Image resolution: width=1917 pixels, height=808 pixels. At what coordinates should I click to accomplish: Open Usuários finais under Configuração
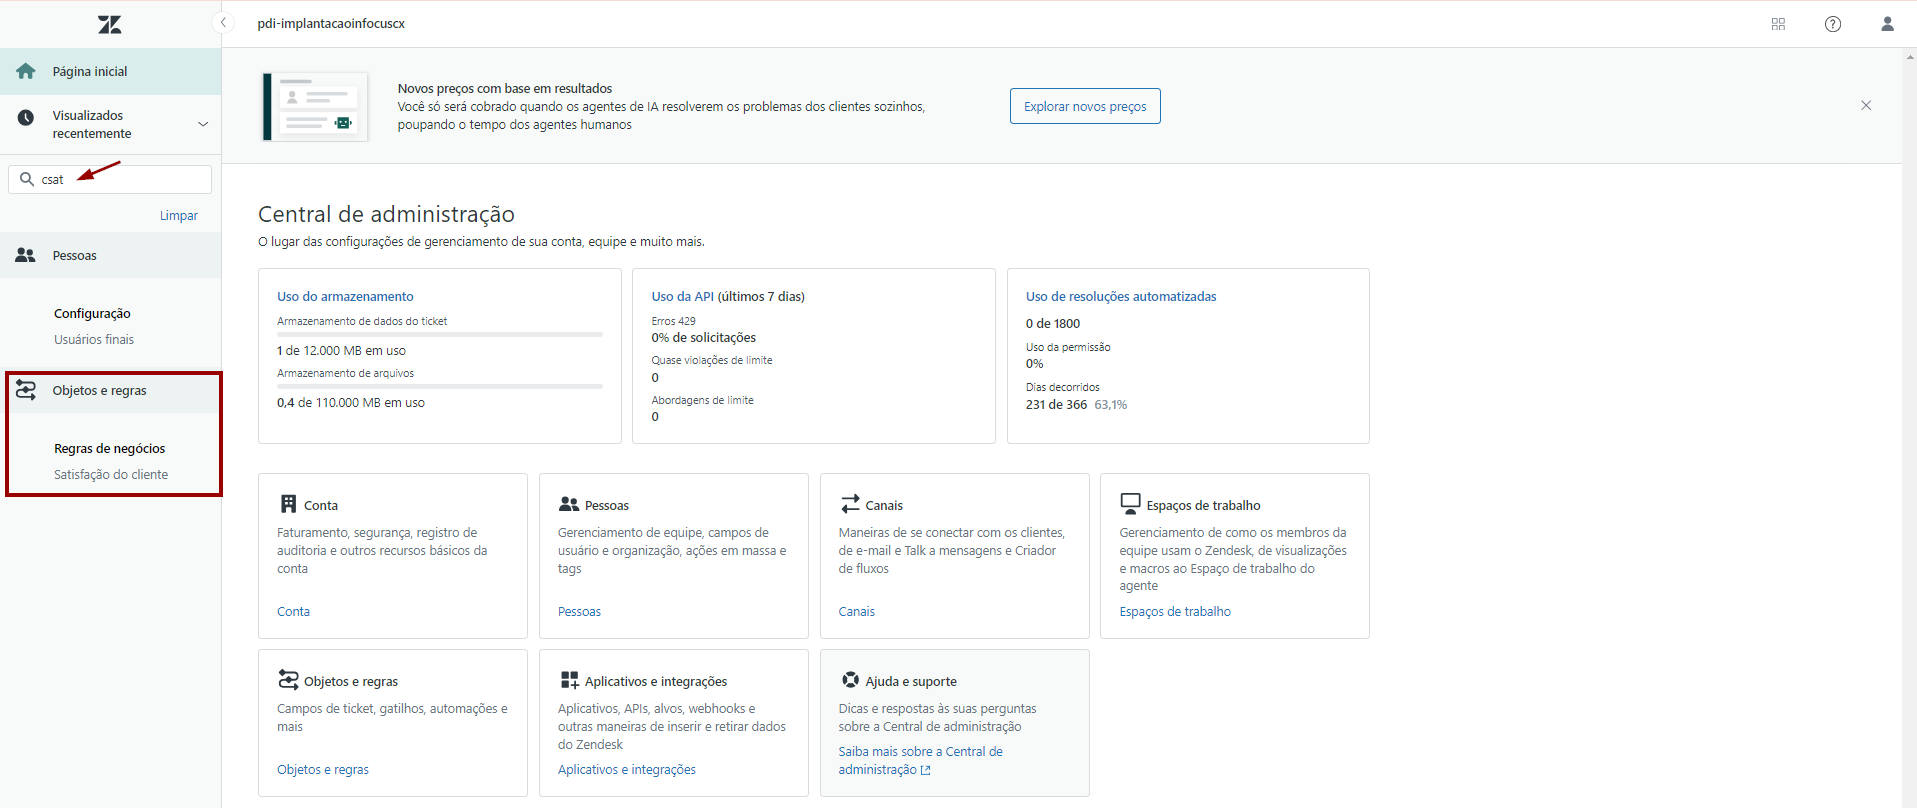[x=94, y=339]
